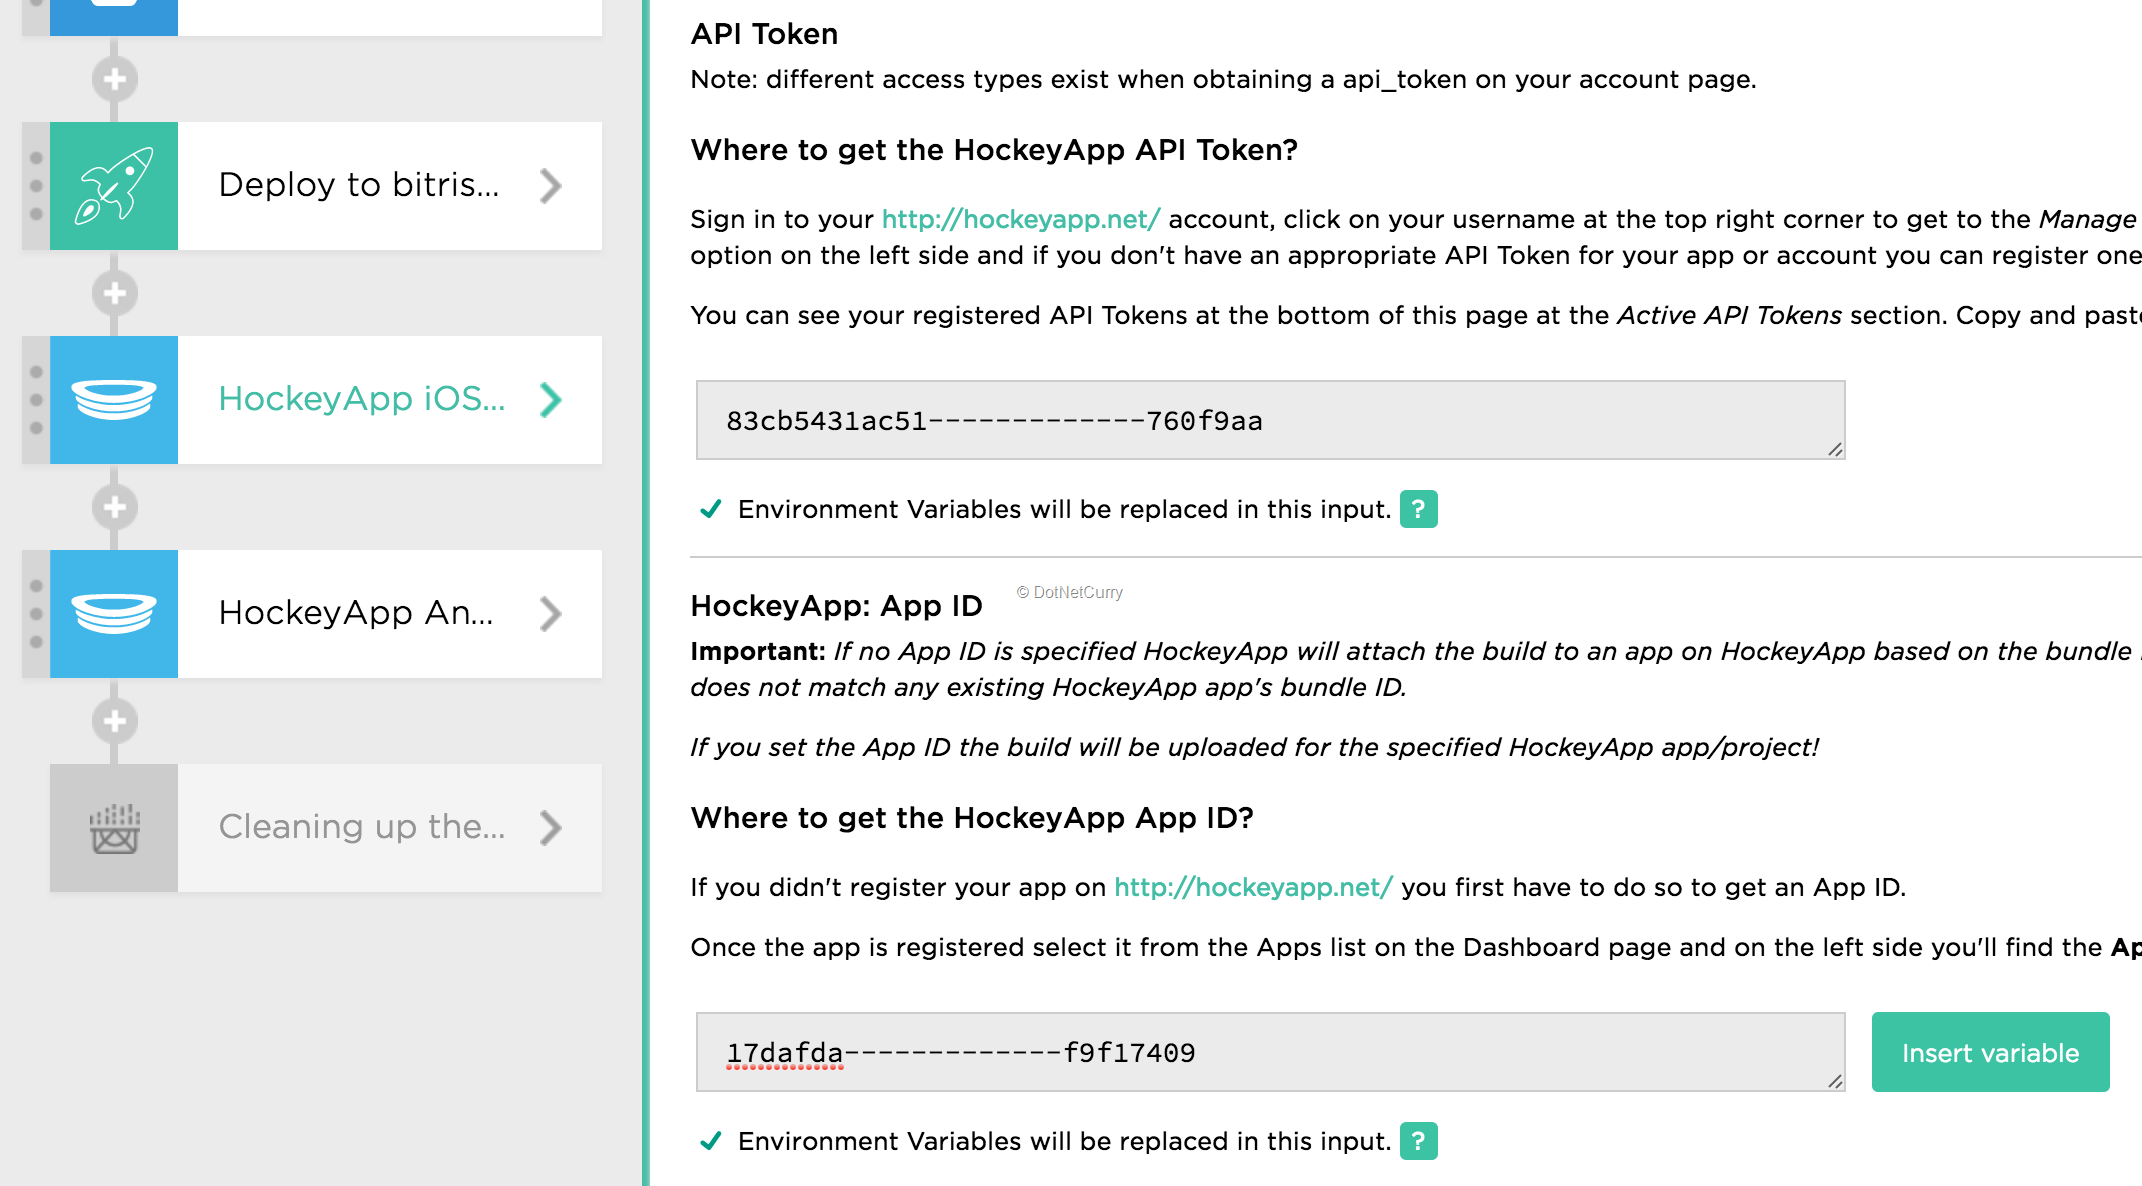Add a step above Cleaning up step
The width and height of the screenshot is (2142, 1186).
(115, 721)
